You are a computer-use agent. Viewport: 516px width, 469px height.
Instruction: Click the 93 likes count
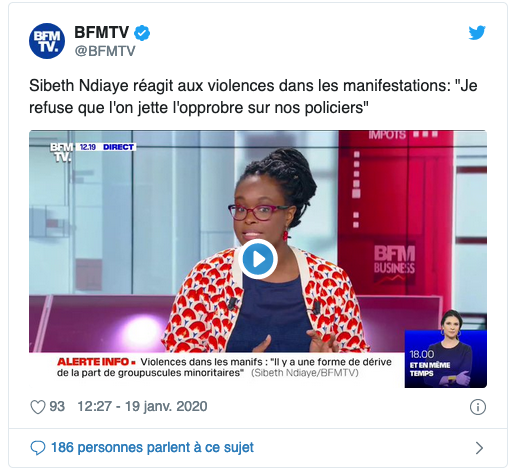(57, 407)
